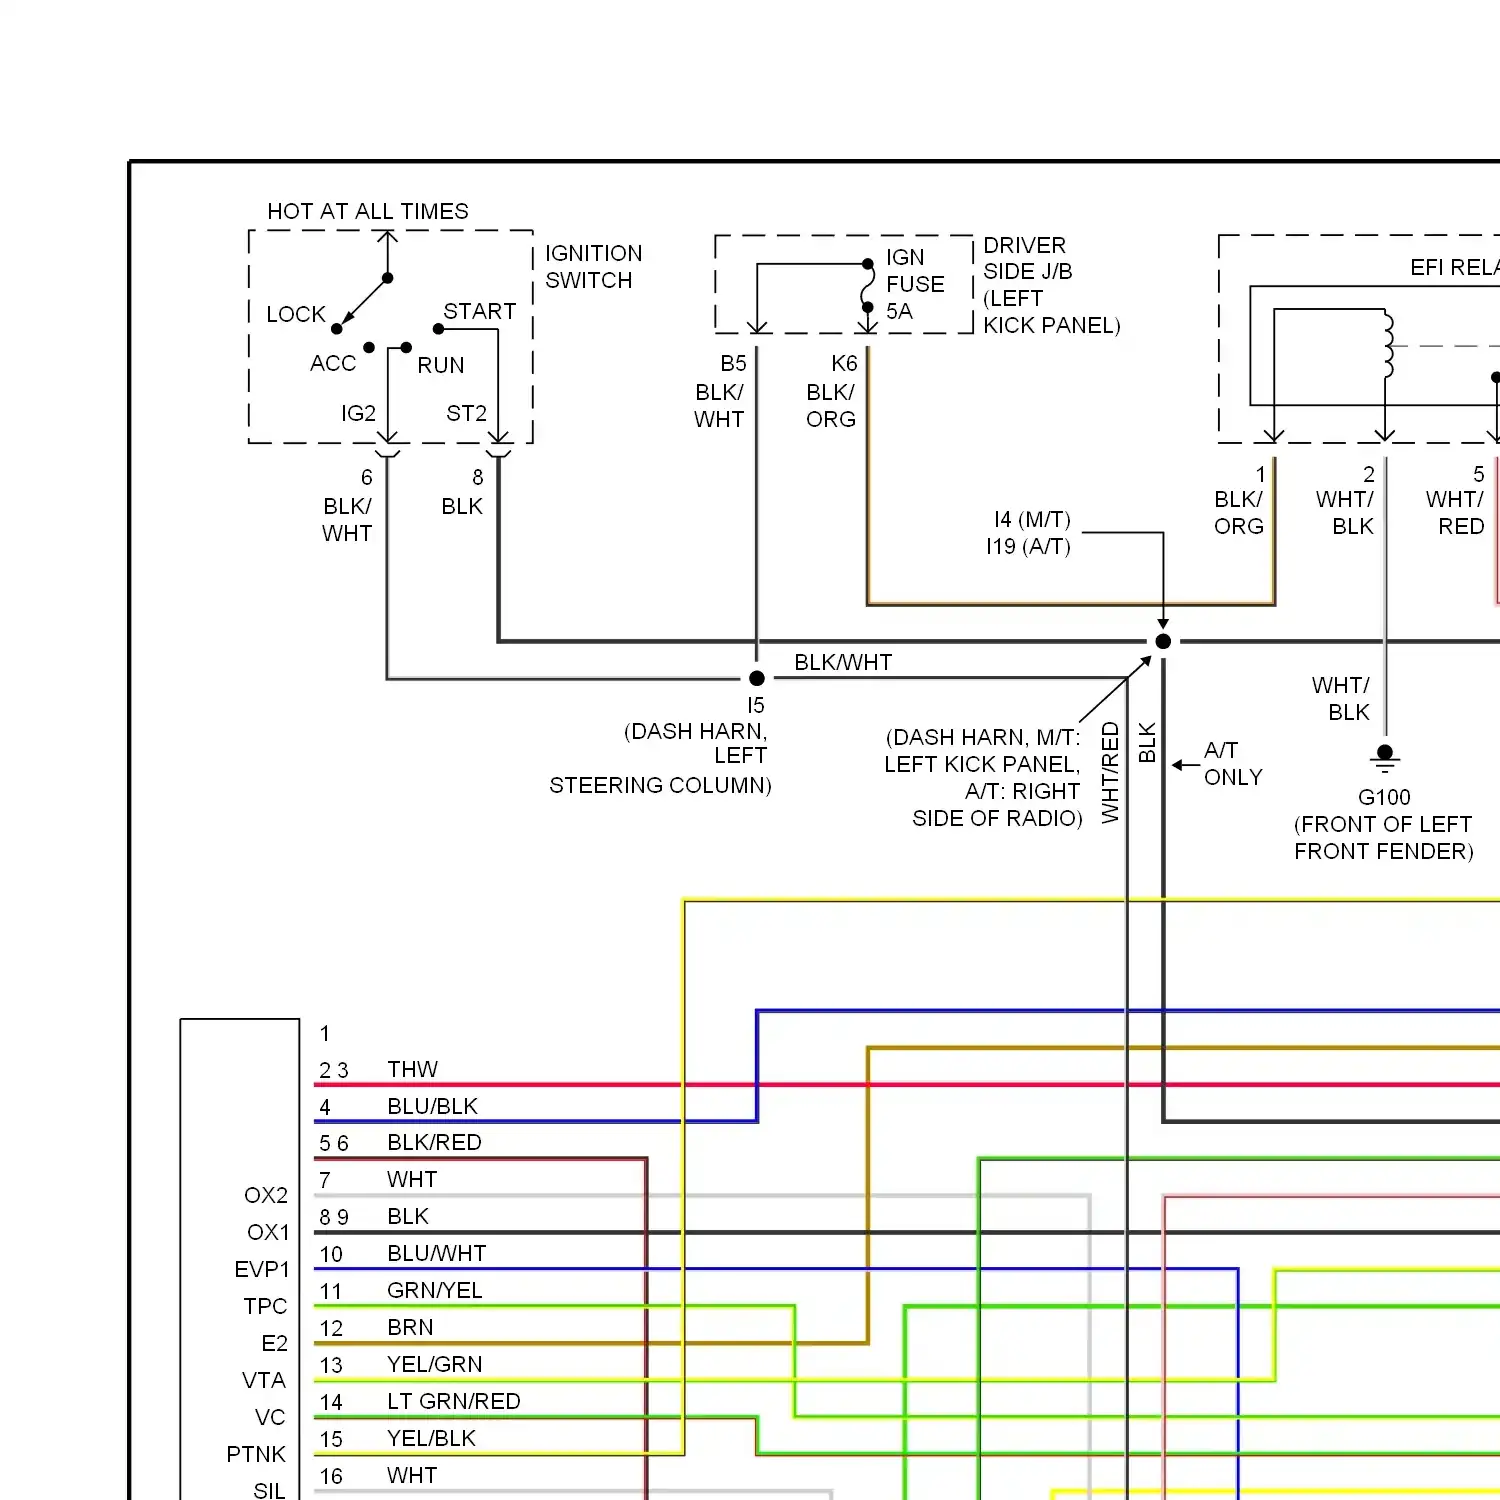Click the 'E2' signal label

coord(275,1343)
